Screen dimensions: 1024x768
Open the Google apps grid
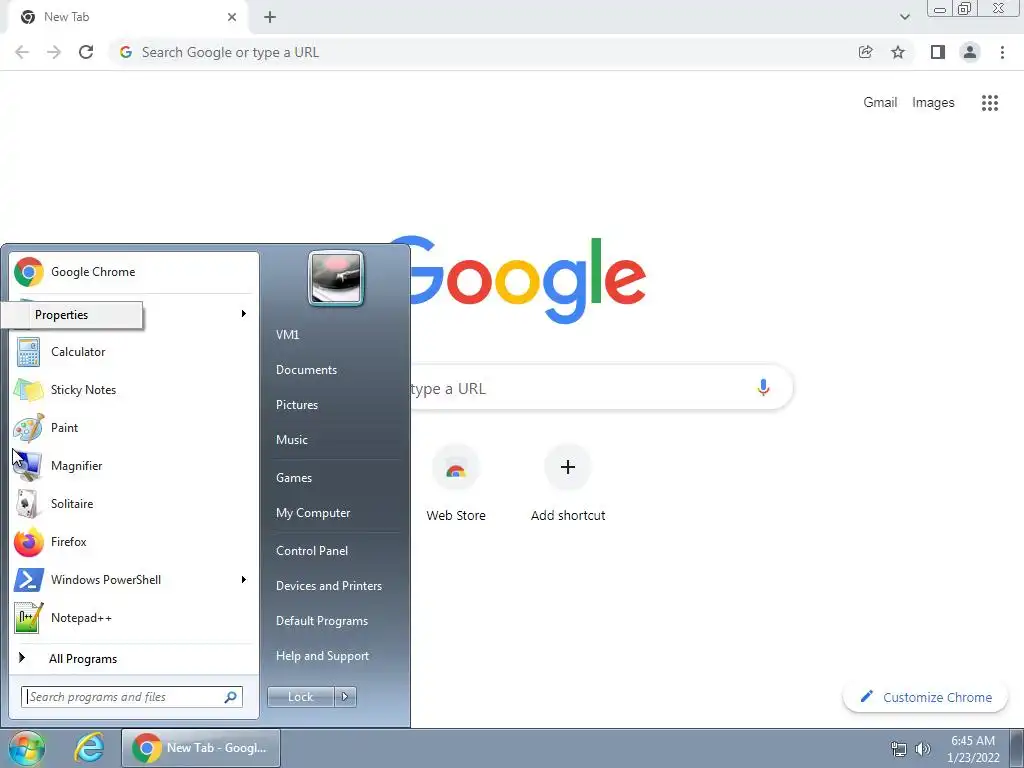990,103
